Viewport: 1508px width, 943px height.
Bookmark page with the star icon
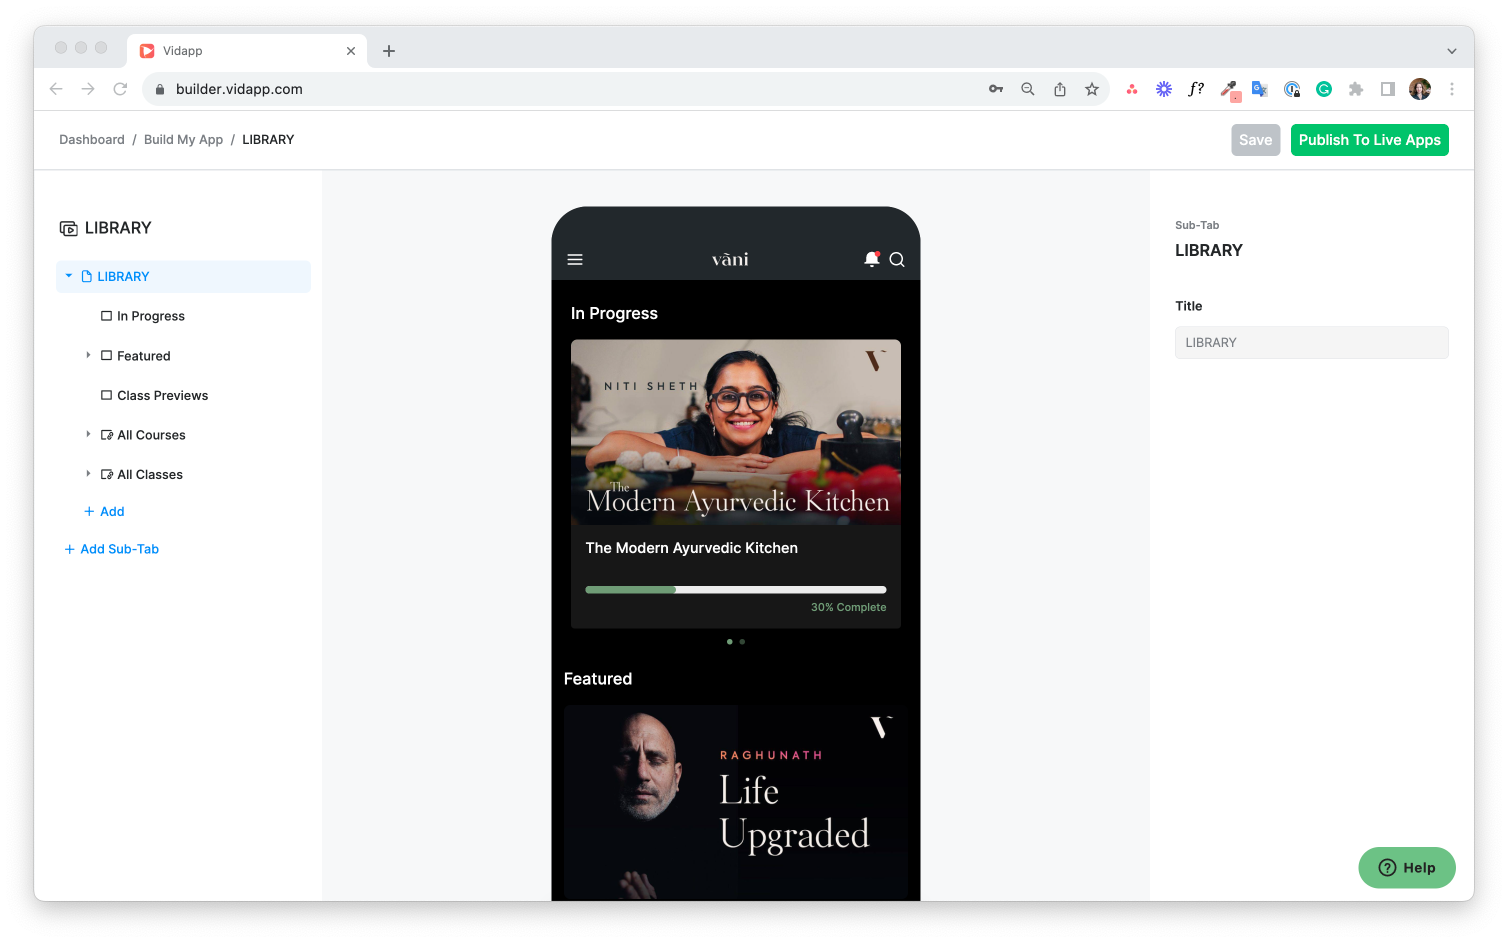(x=1092, y=89)
